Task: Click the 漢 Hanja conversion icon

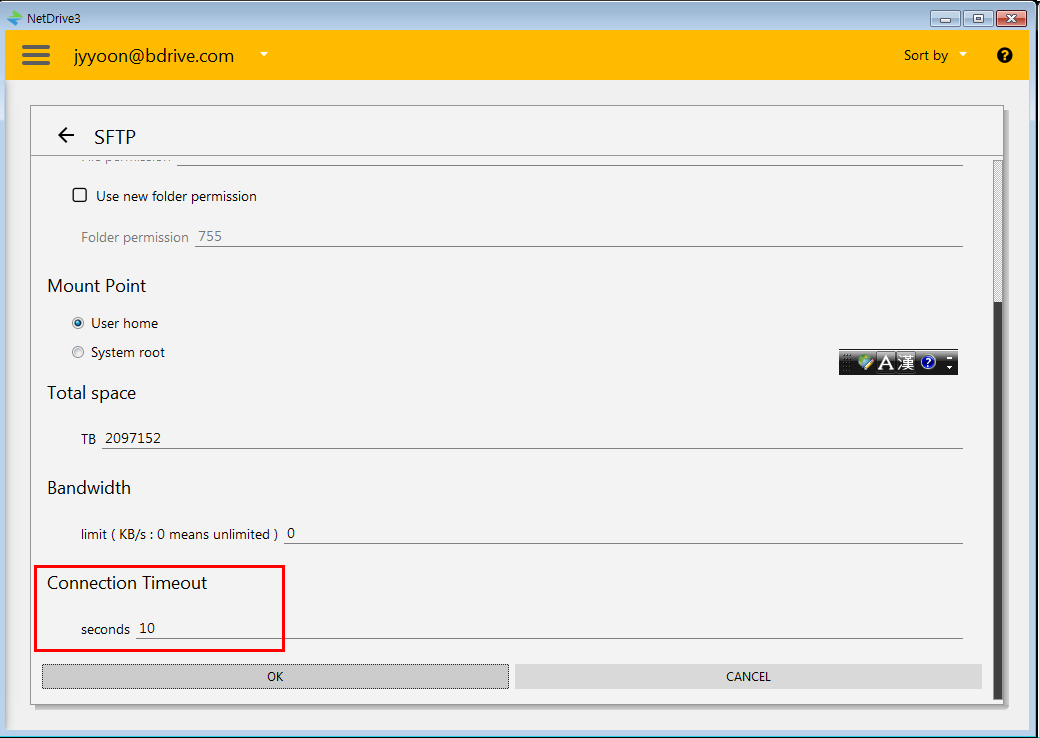Action: (906, 362)
